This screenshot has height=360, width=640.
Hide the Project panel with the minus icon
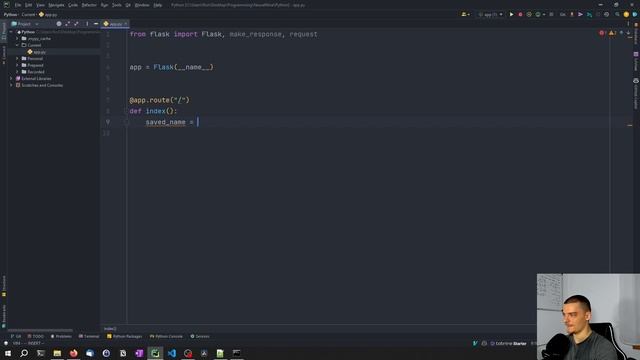[x=96, y=24]
